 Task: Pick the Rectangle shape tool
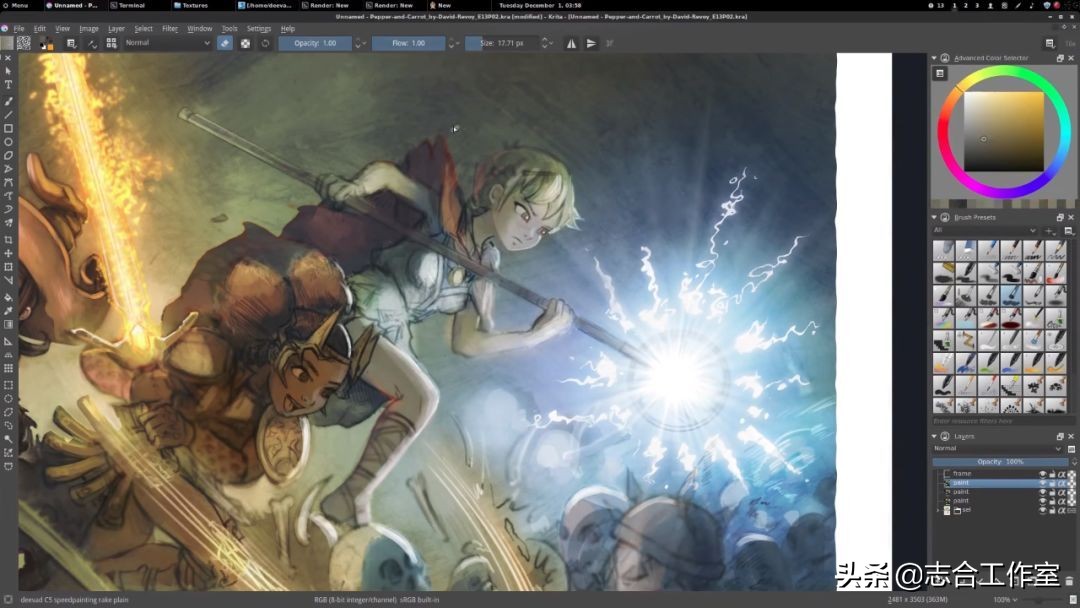8,128
